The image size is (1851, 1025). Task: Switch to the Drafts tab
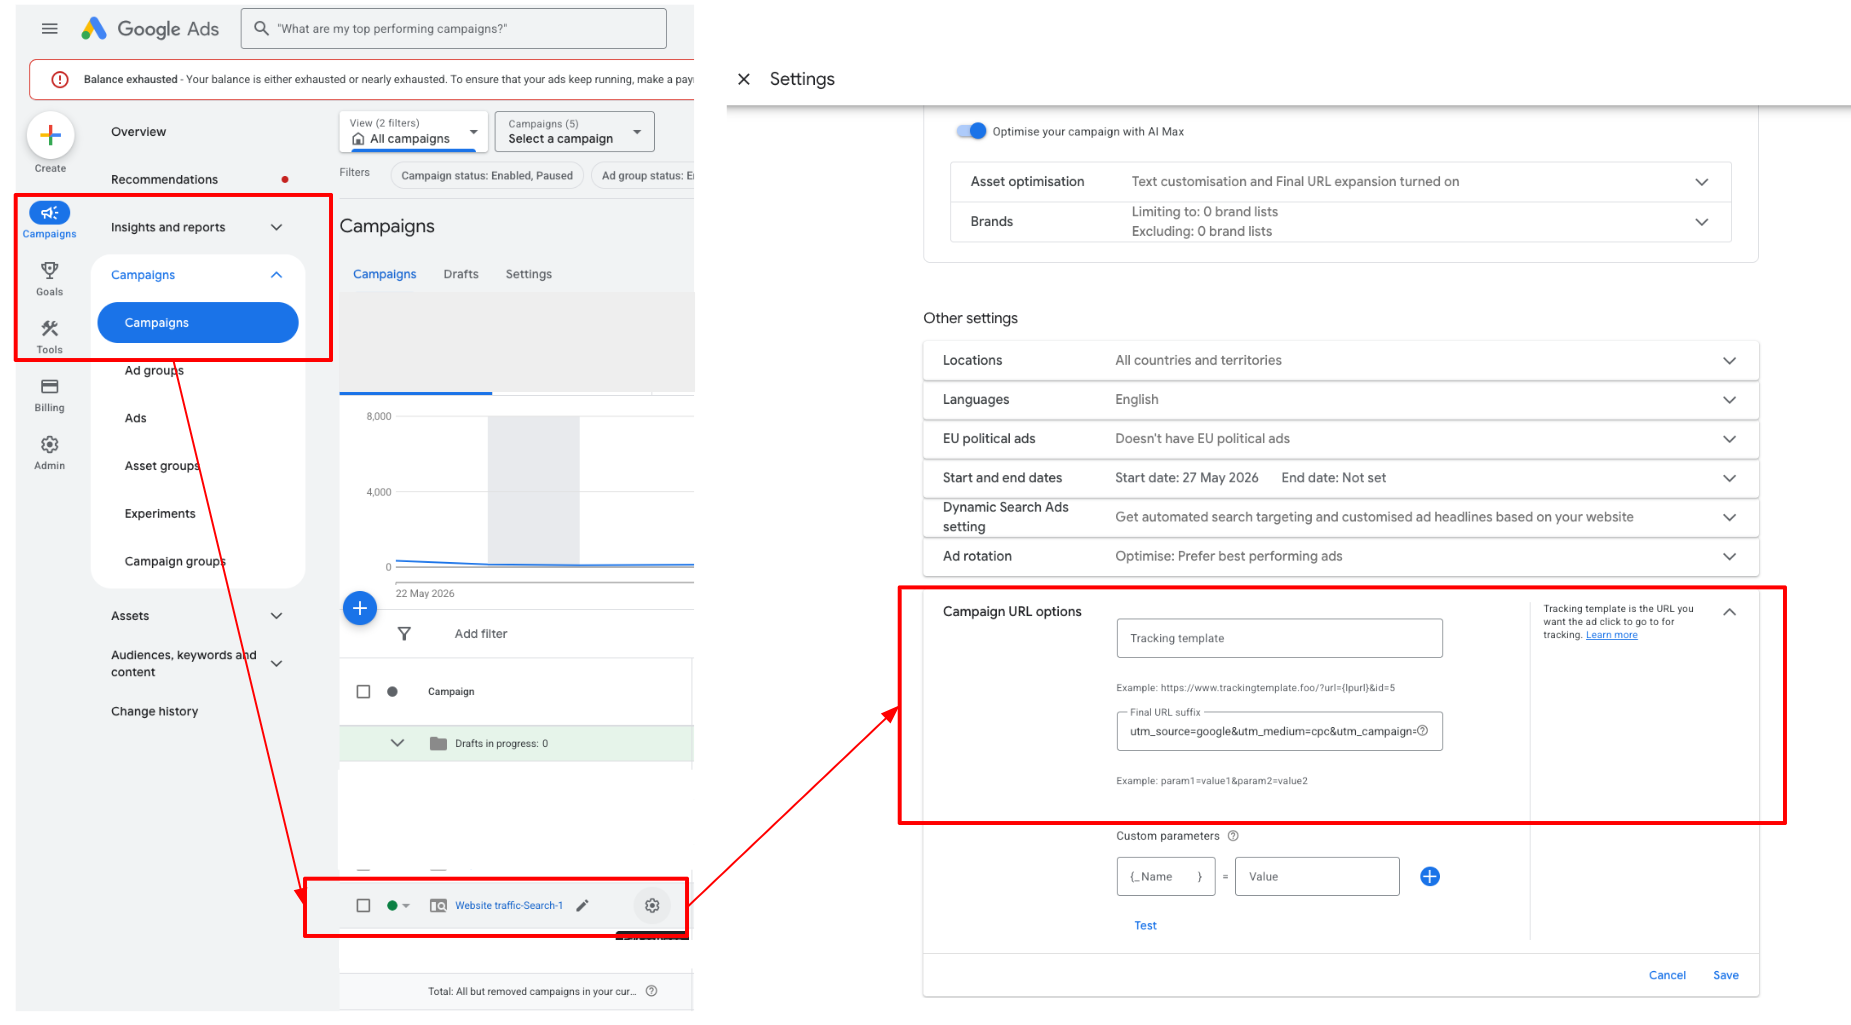click(461, 274)
